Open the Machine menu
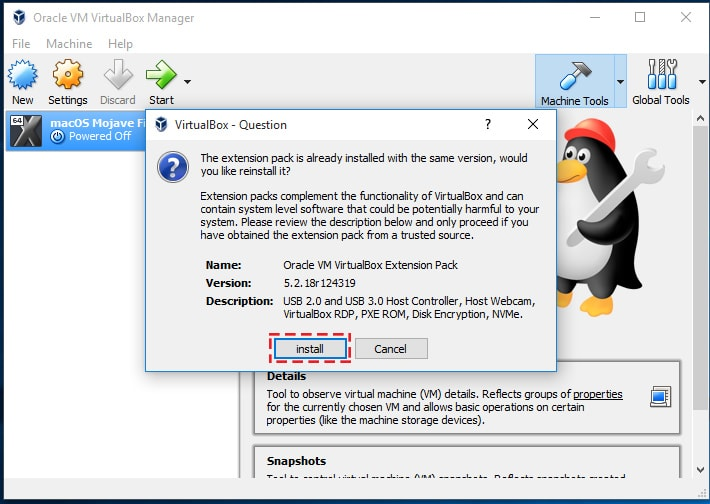Viewport: 710px width, 504px height. (x=69, y=44)
